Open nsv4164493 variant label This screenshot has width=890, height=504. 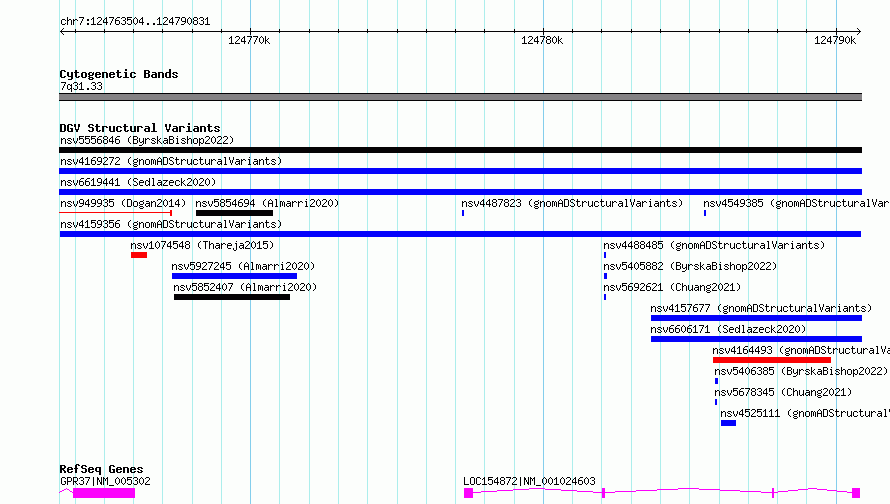(x=801, y=350)
